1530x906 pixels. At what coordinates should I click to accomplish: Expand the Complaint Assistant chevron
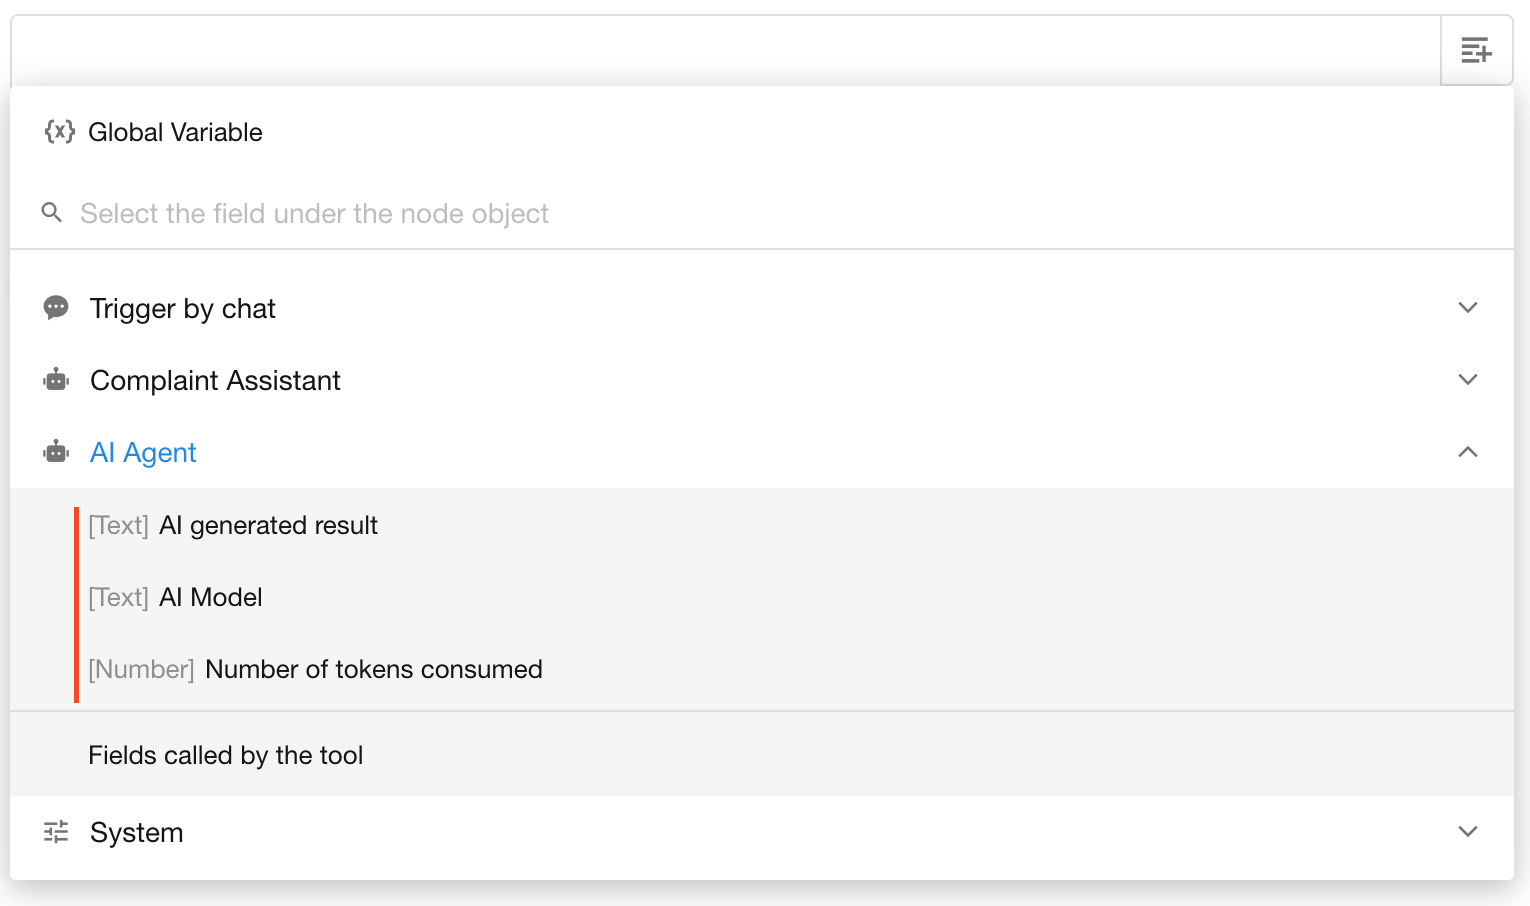pos(1467,380)
